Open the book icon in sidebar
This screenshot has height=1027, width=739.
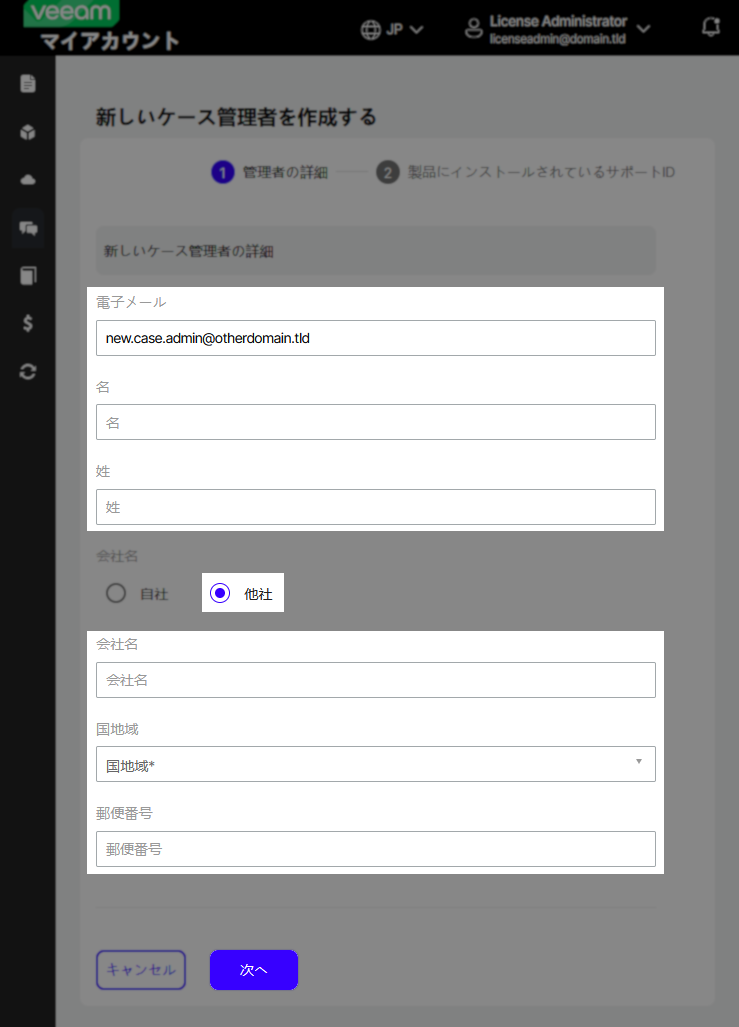click(x=28, y=276)
